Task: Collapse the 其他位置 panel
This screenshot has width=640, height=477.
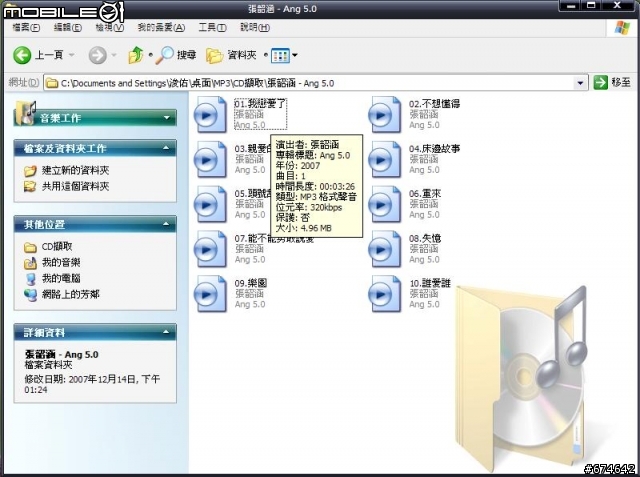Action: click(x=166, y=224)
